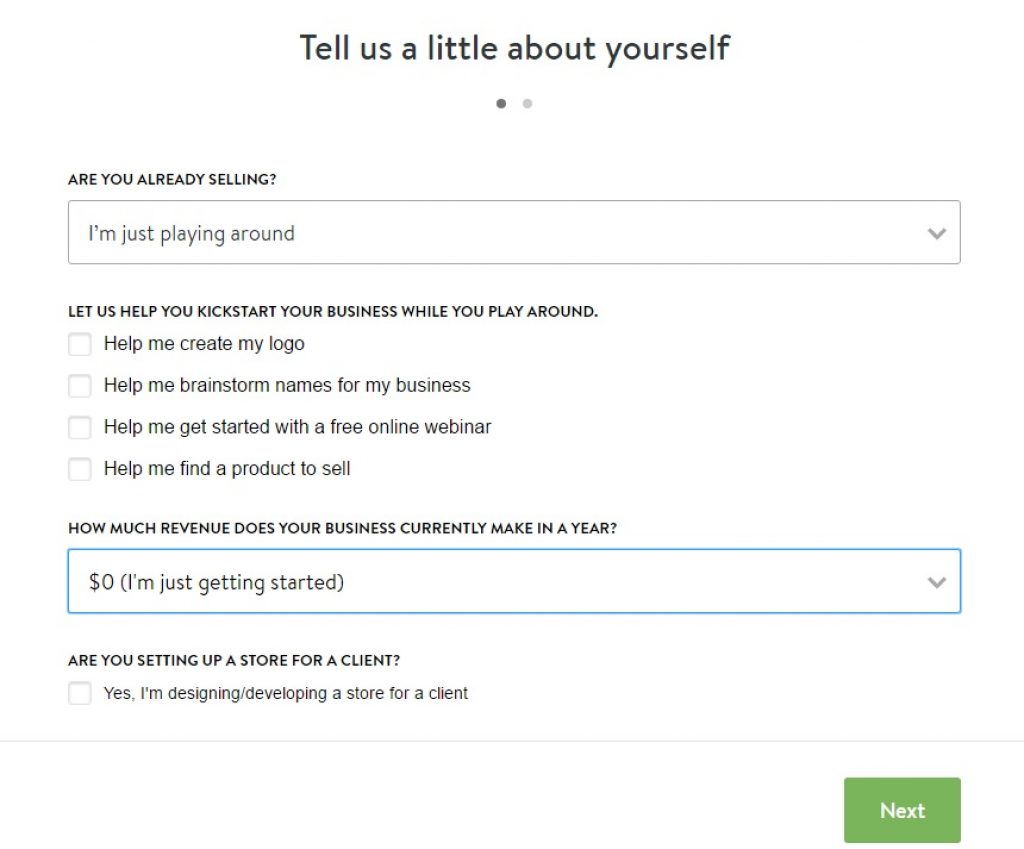
Task: Tick the 'Help me create my logo' checkbox
Action: [80, 344]
